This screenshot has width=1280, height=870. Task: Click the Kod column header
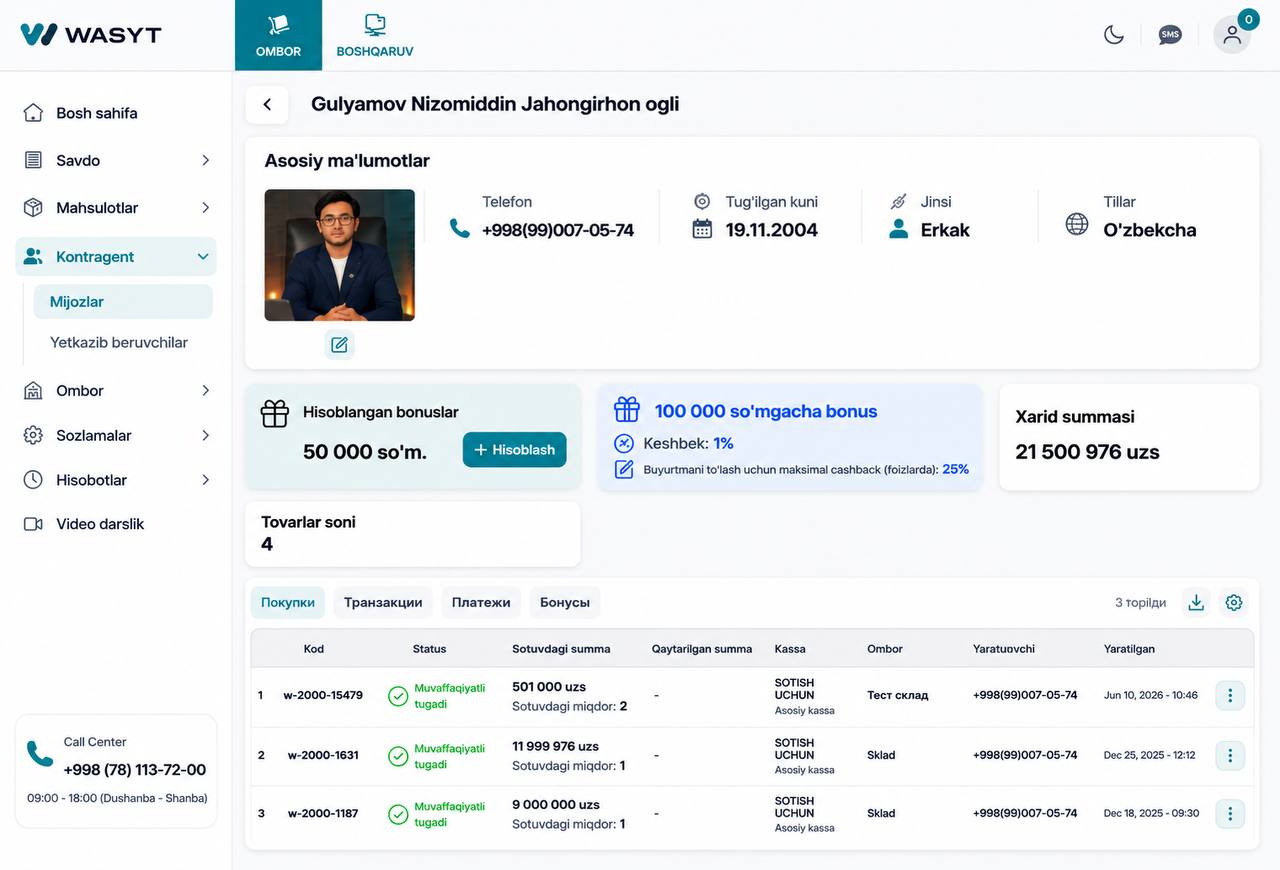tap(314, 649)
